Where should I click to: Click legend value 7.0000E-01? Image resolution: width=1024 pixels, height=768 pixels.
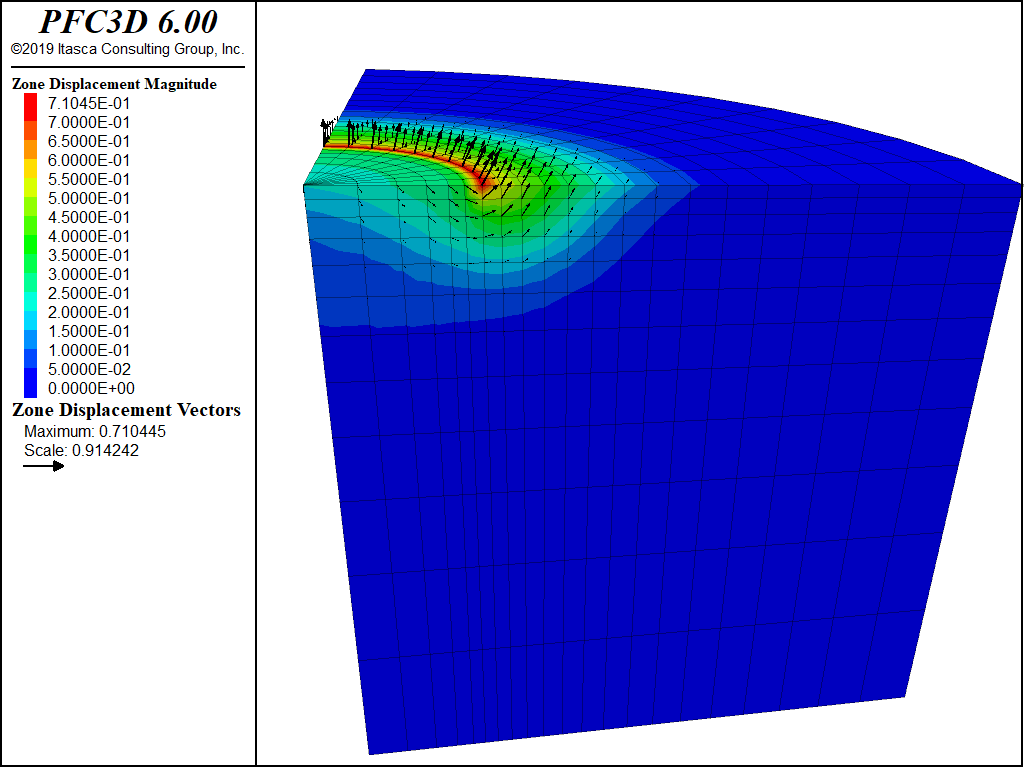(x=89, y=122)
